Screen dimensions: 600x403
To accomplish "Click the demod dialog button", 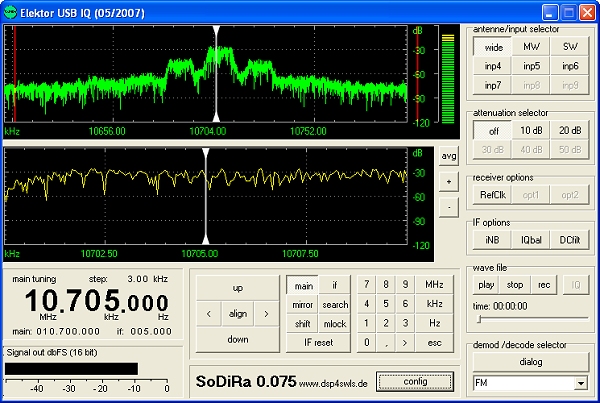I will pos(530,363).
